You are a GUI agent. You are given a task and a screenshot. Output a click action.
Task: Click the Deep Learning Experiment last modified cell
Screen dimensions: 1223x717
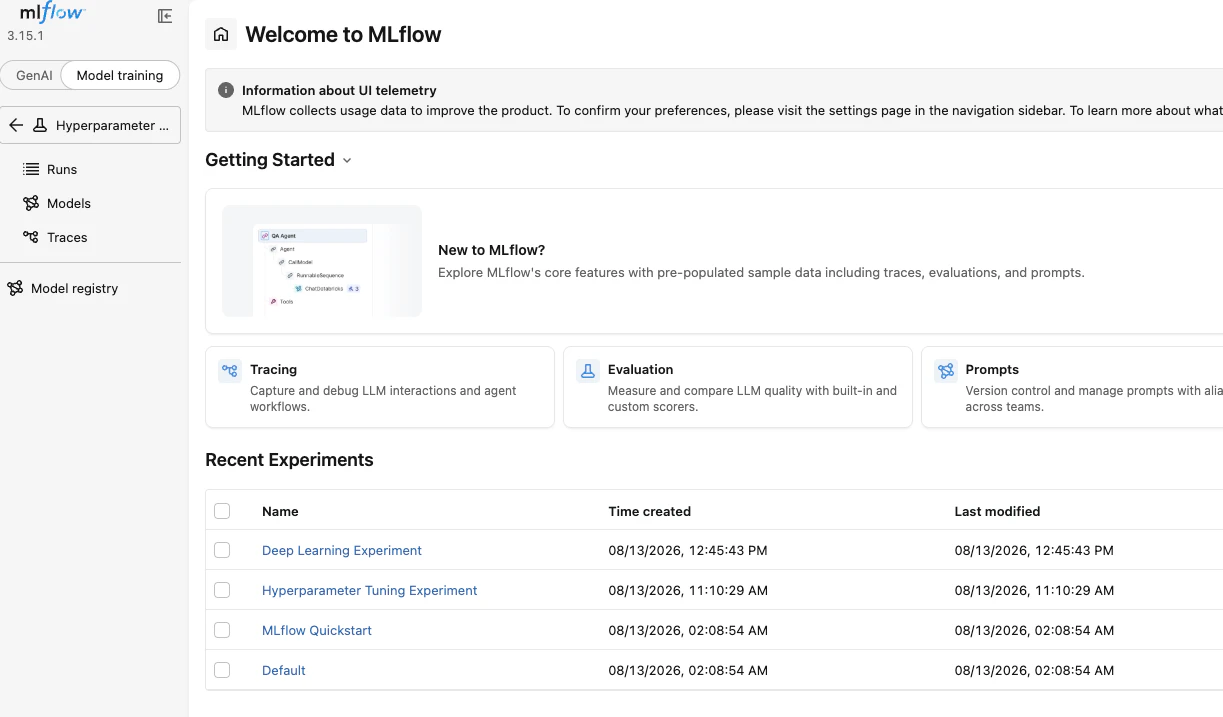click(1034, 550)
